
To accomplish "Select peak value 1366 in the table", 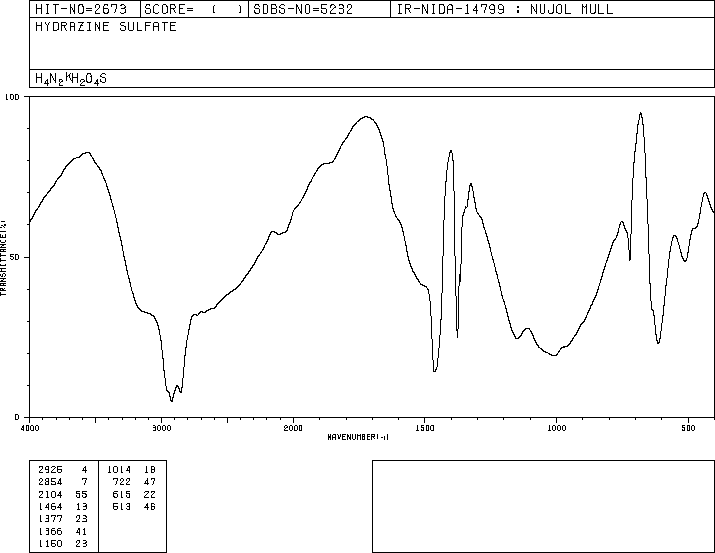I will 50,531.
